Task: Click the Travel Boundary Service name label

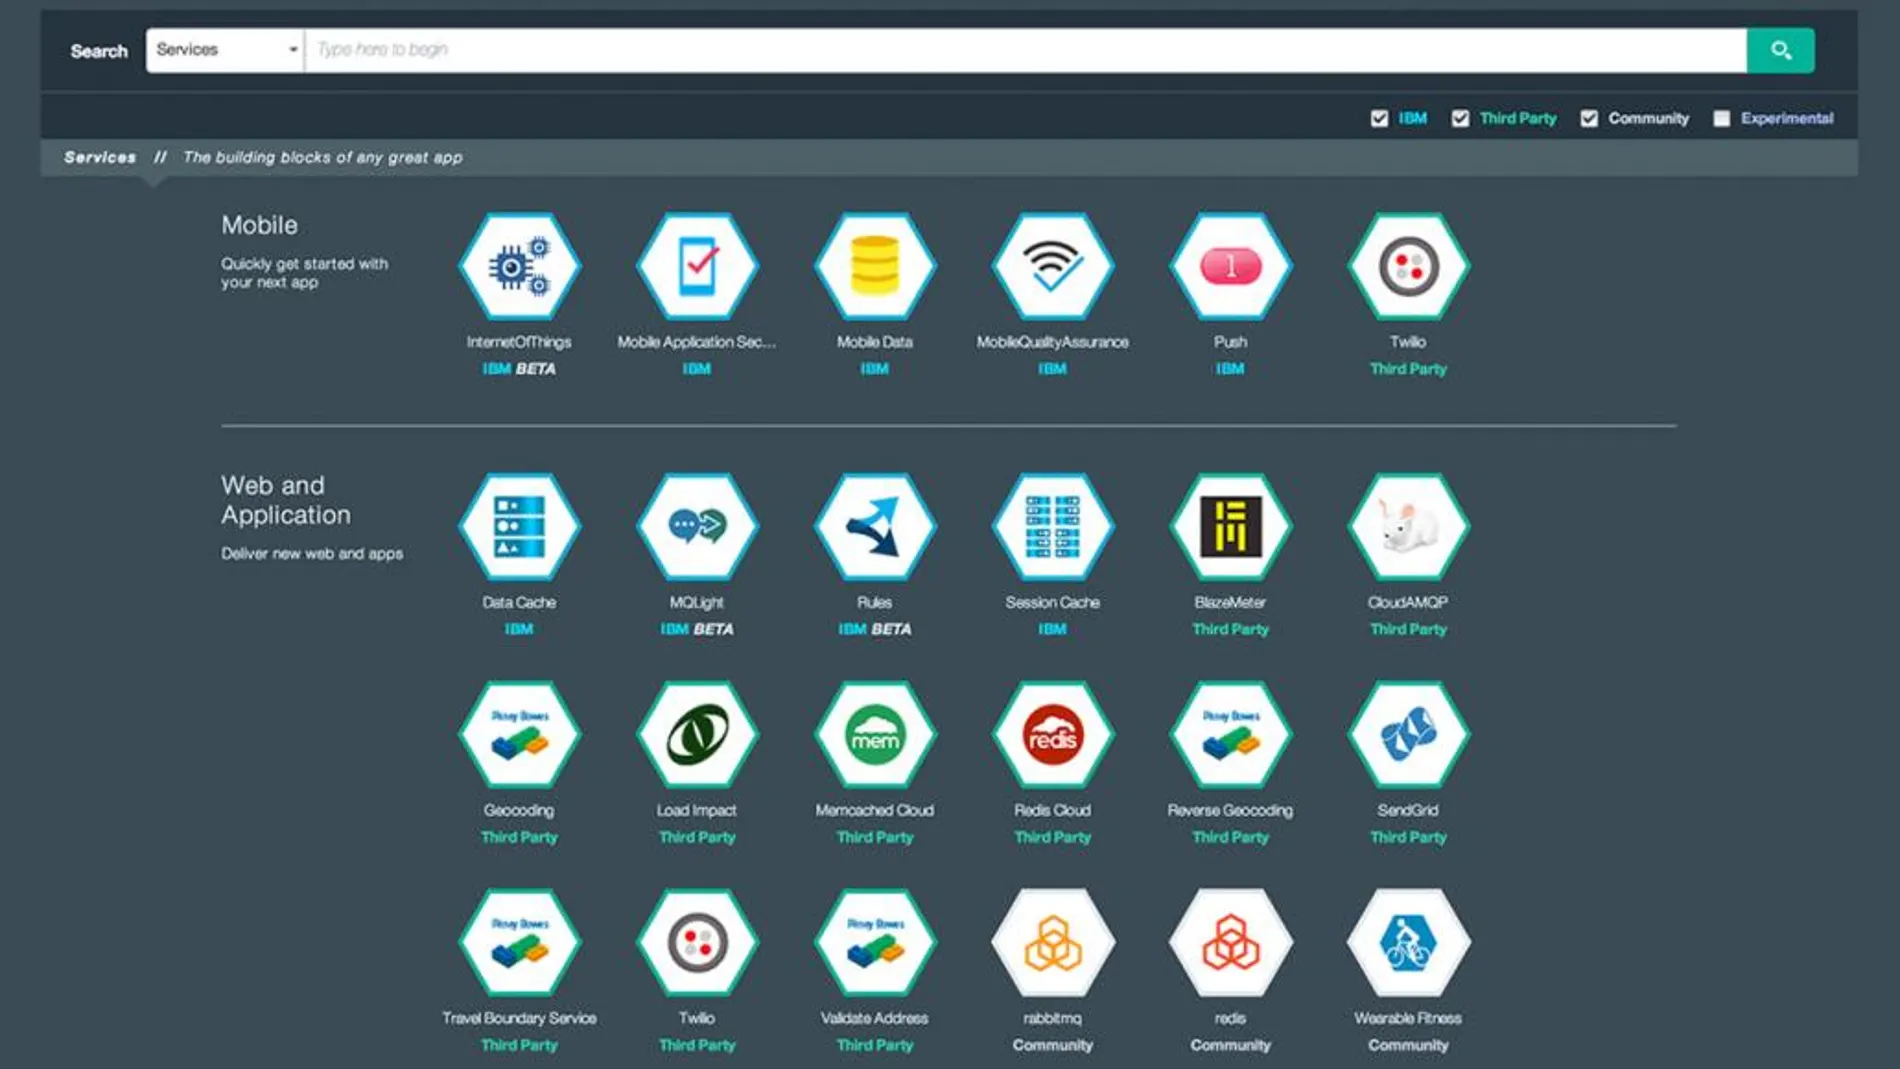Action: pyautogui.click(x=519, y=1018)
